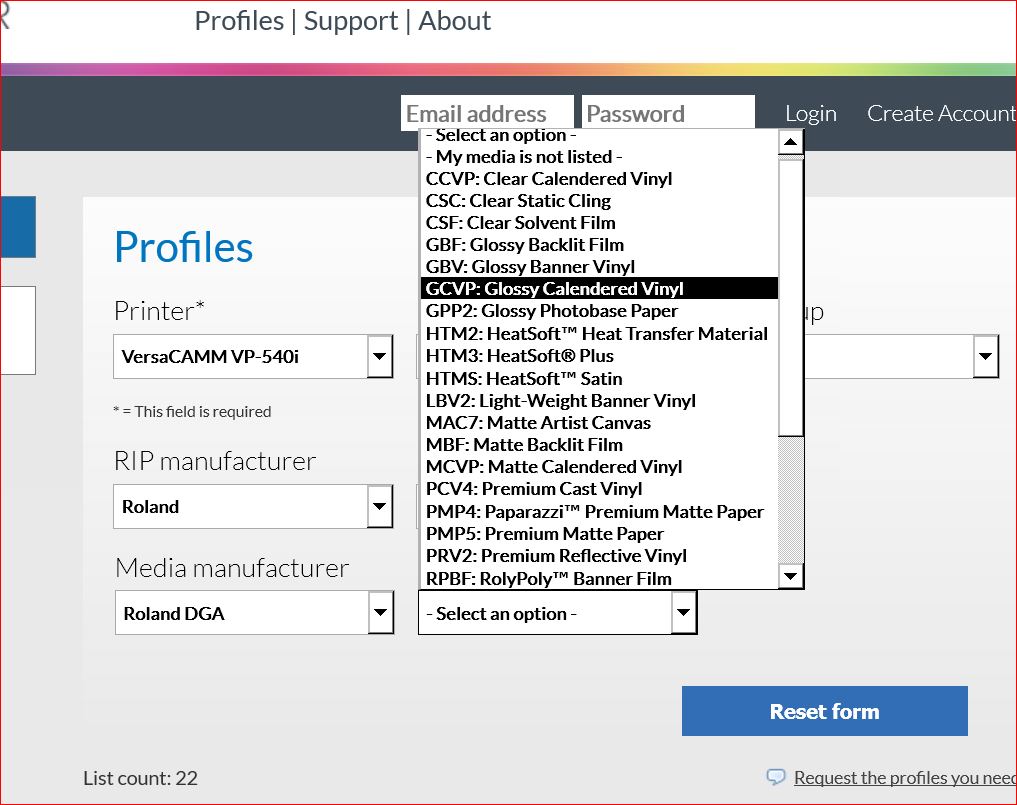This screenshot has width=1017, height=805.
Task: Select GBV: Glossy Banner Vinyl
Action: coord(599,267)
